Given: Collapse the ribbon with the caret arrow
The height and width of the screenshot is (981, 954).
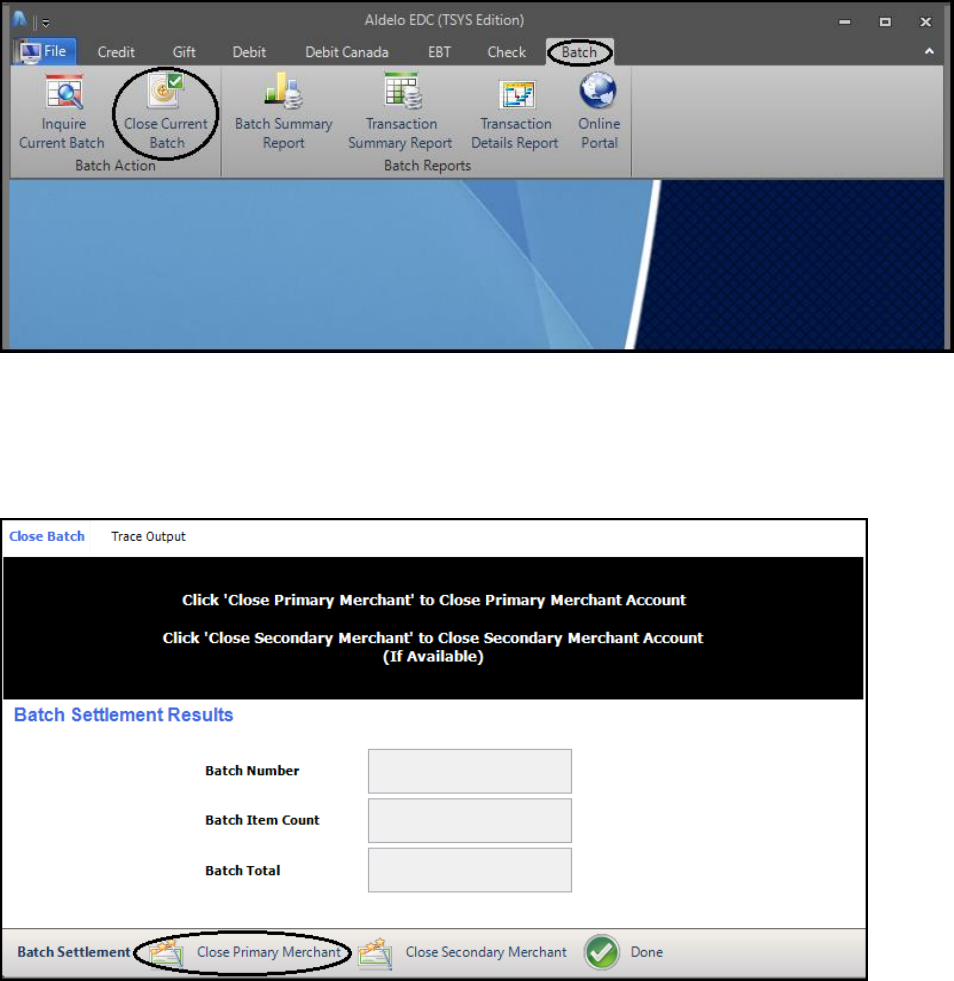Looking at the screenshot, I should (929, 51).
